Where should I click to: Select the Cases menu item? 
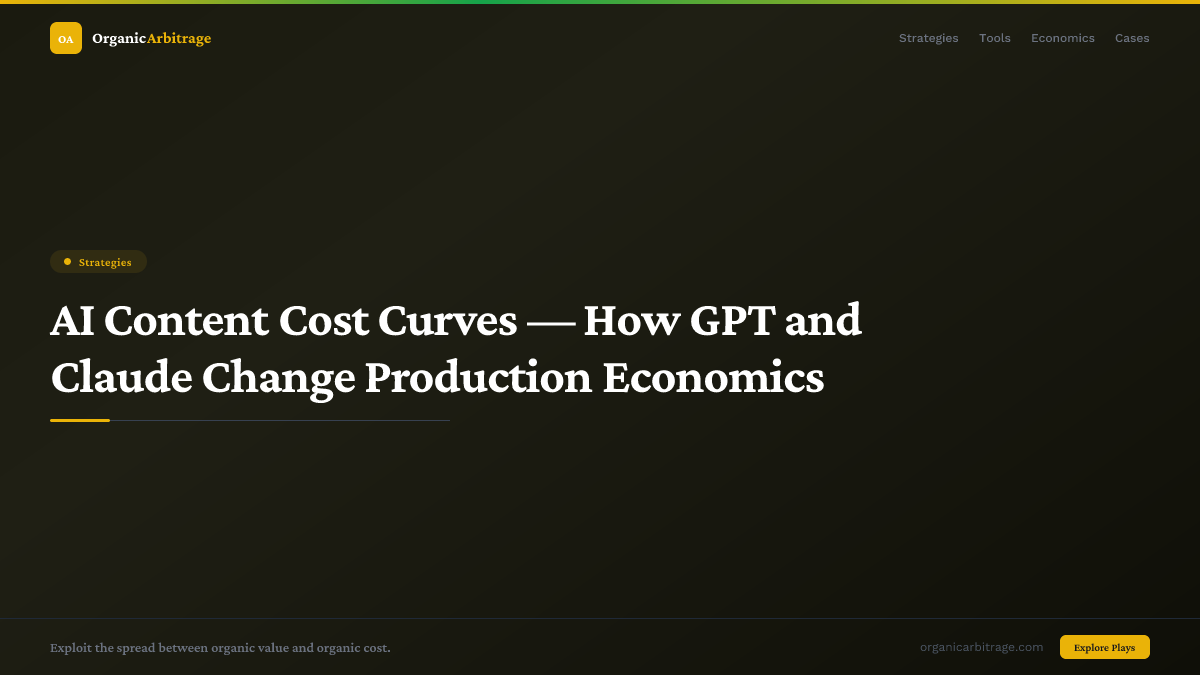coord(1132,38)
